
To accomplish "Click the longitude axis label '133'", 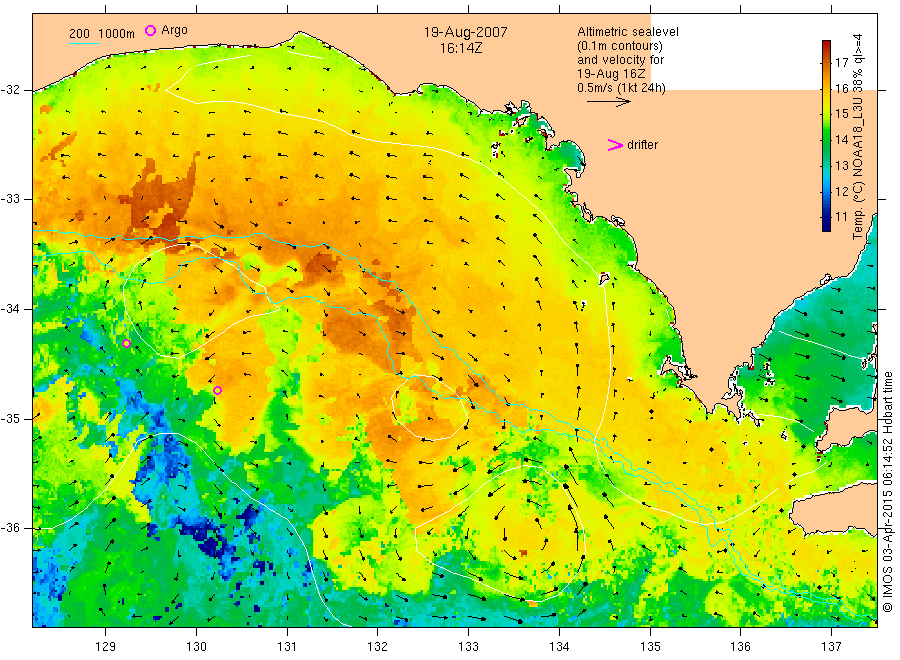I will coord(468,647).
